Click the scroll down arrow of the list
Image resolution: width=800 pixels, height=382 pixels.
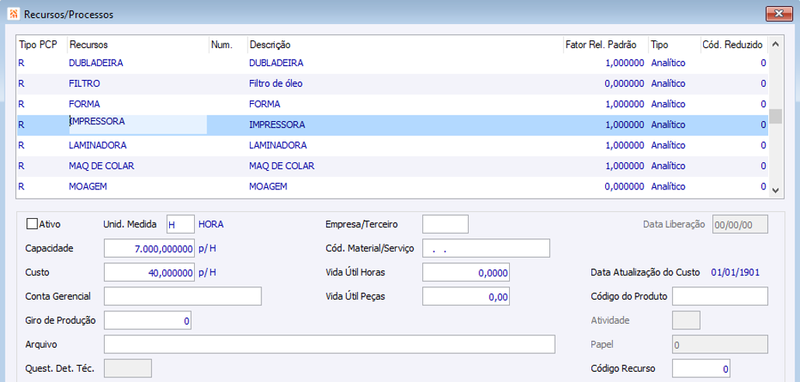tap(776, 190)
